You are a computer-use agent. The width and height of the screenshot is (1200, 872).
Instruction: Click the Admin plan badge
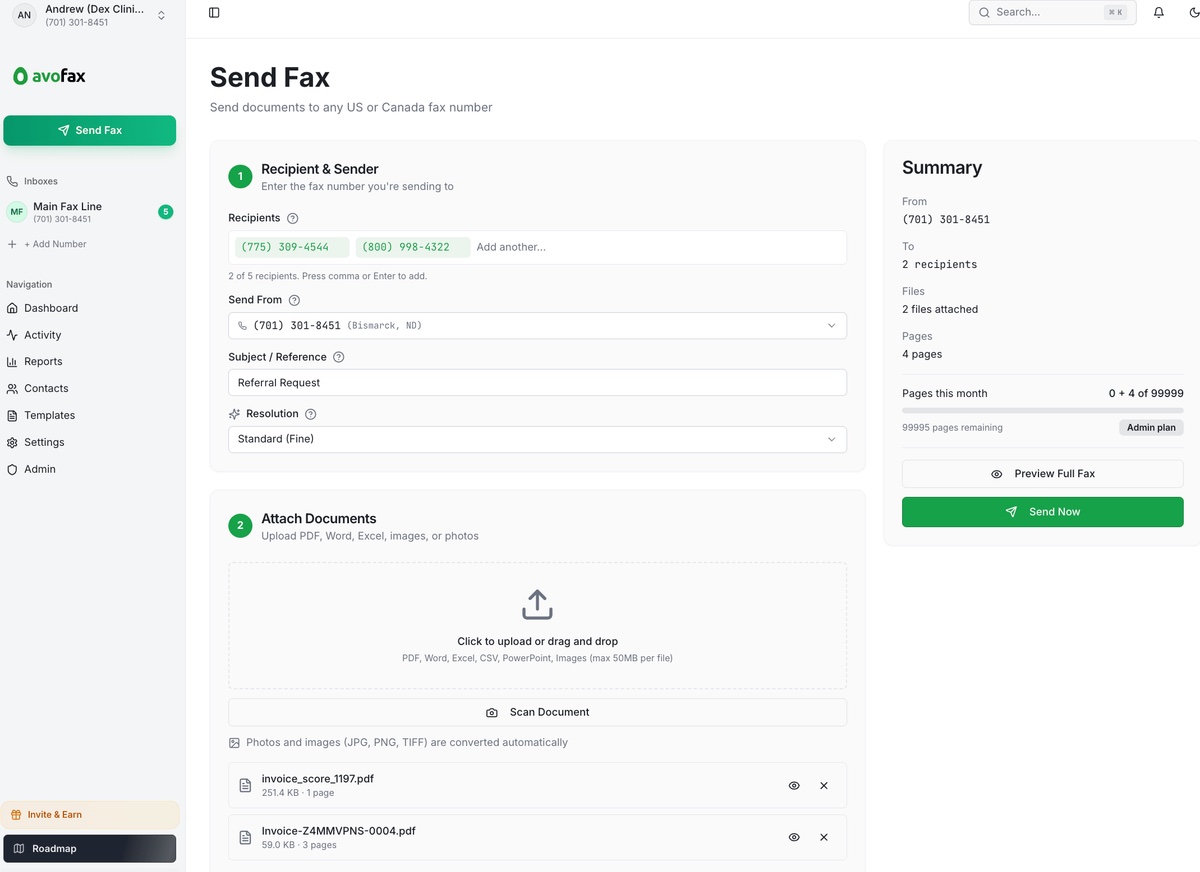tap(1151, 427)
